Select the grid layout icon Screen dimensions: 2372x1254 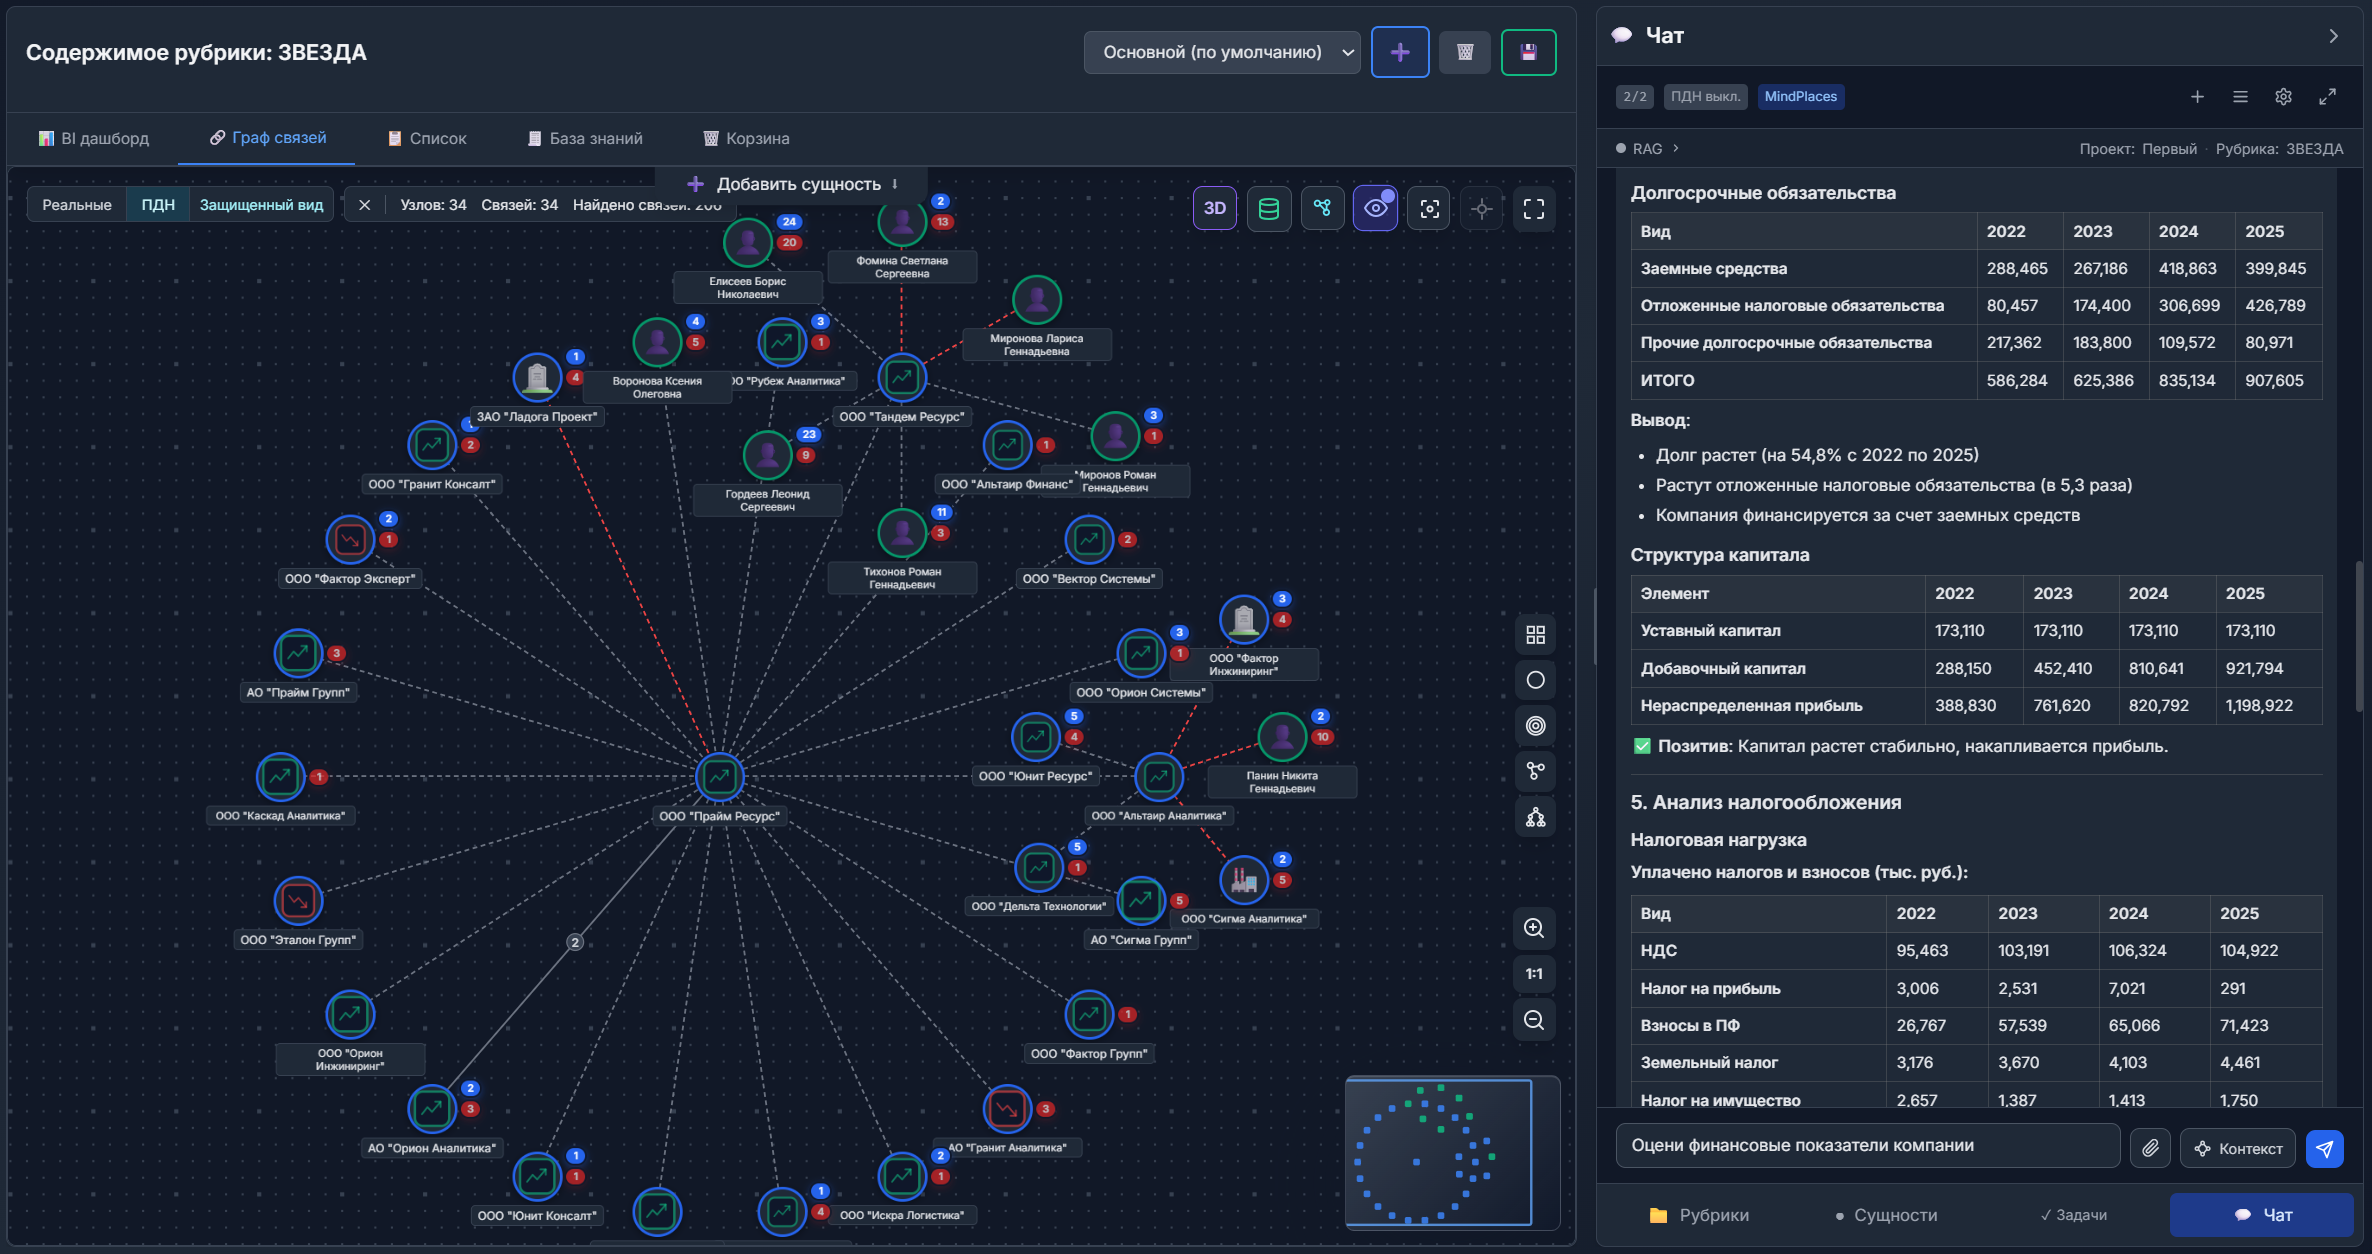pyautogui.click(x=1535, y=635)
